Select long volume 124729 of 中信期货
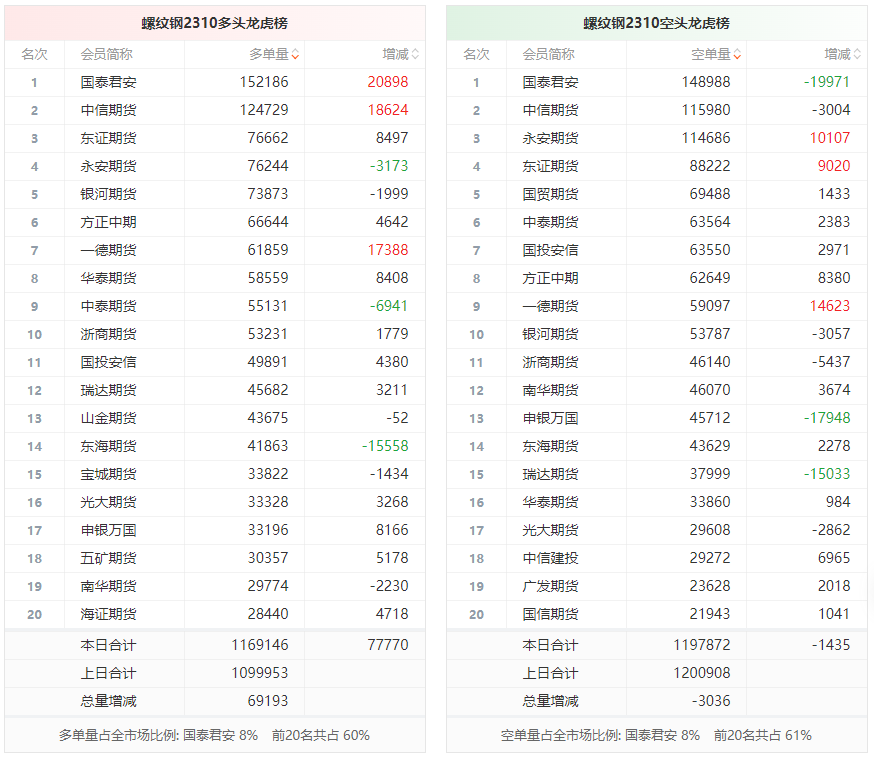 point(264,110)
